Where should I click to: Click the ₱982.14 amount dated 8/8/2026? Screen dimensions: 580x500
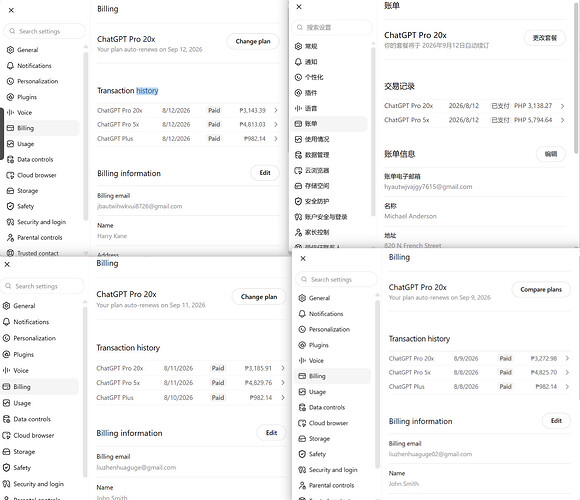(x=546, y=386)
